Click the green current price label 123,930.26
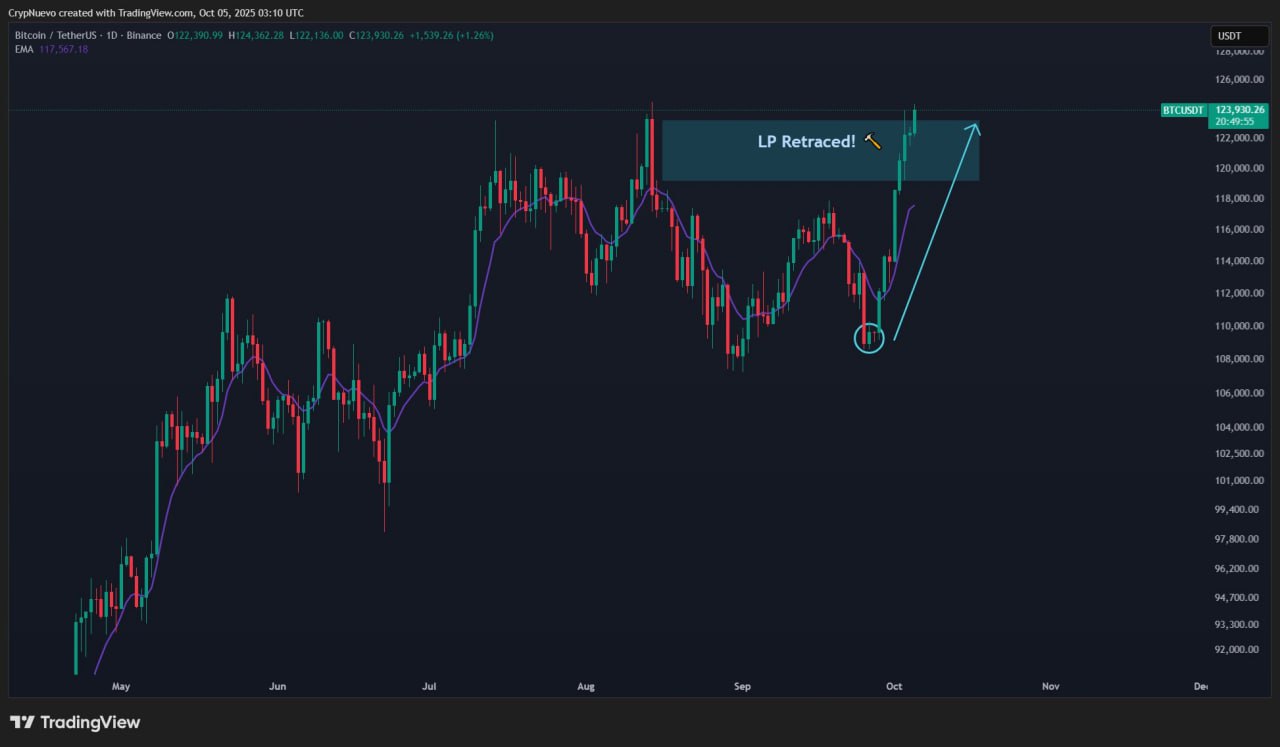 point(1239,110)
